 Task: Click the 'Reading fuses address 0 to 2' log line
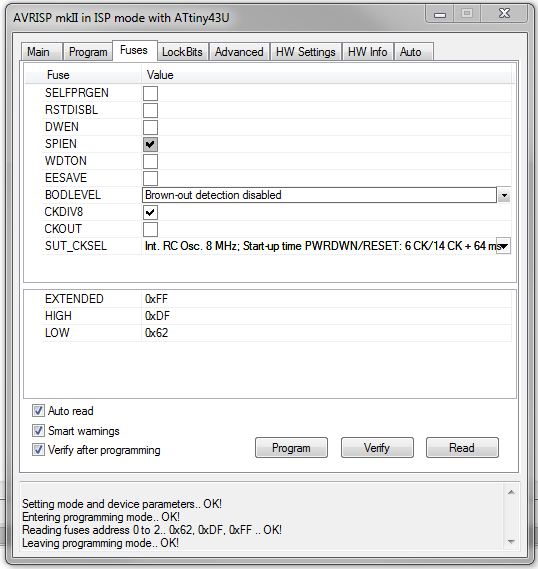152,530
